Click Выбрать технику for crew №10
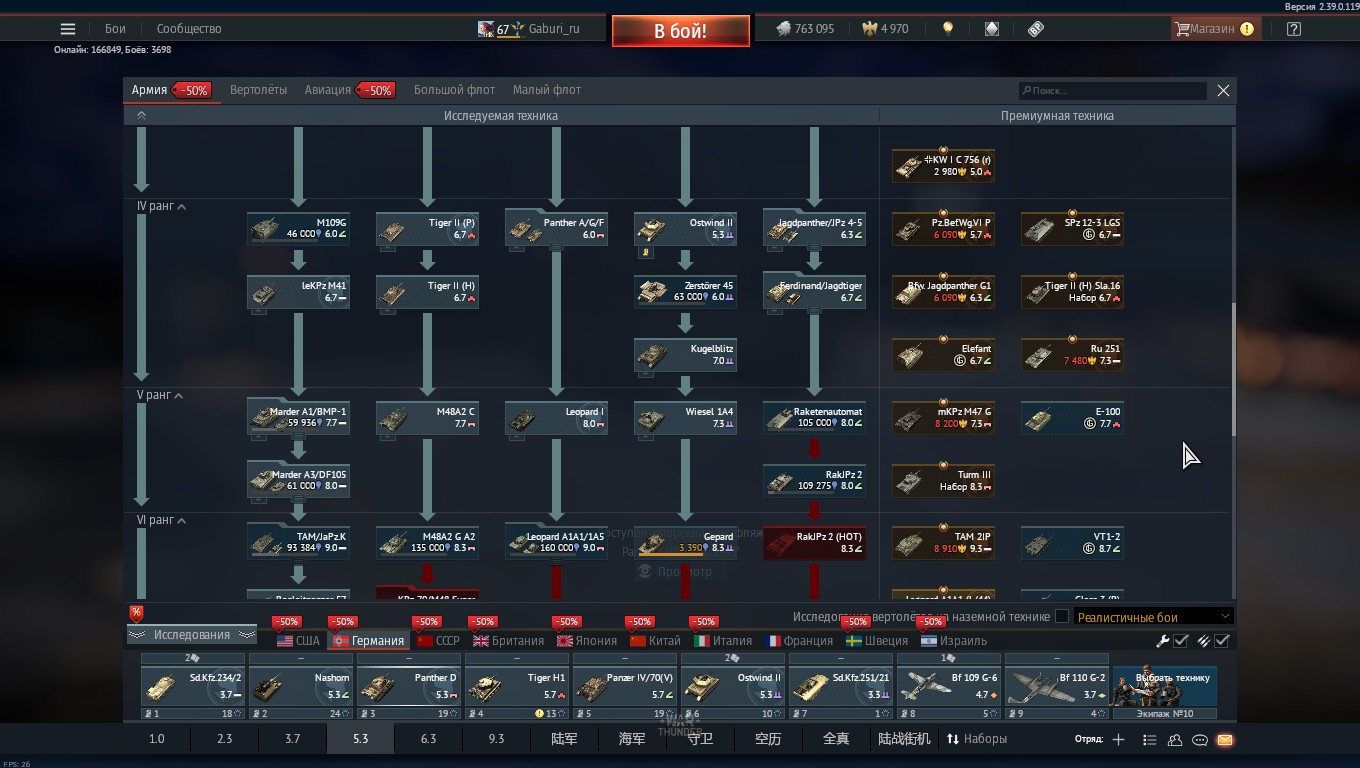1360x768 pixels. coord(1165,686)
